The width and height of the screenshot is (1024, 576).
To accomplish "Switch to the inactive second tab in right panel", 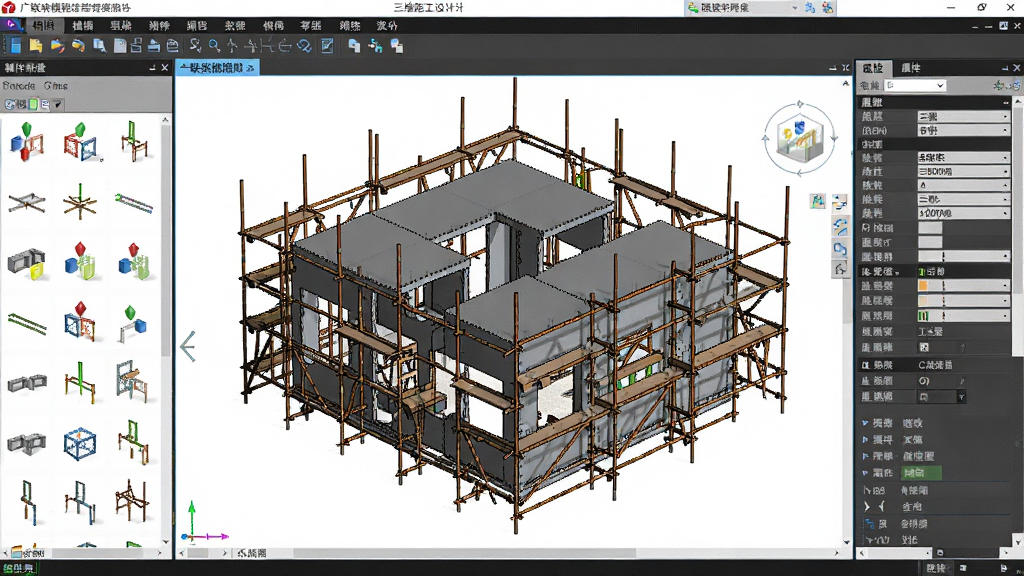I will coord(911,67).
